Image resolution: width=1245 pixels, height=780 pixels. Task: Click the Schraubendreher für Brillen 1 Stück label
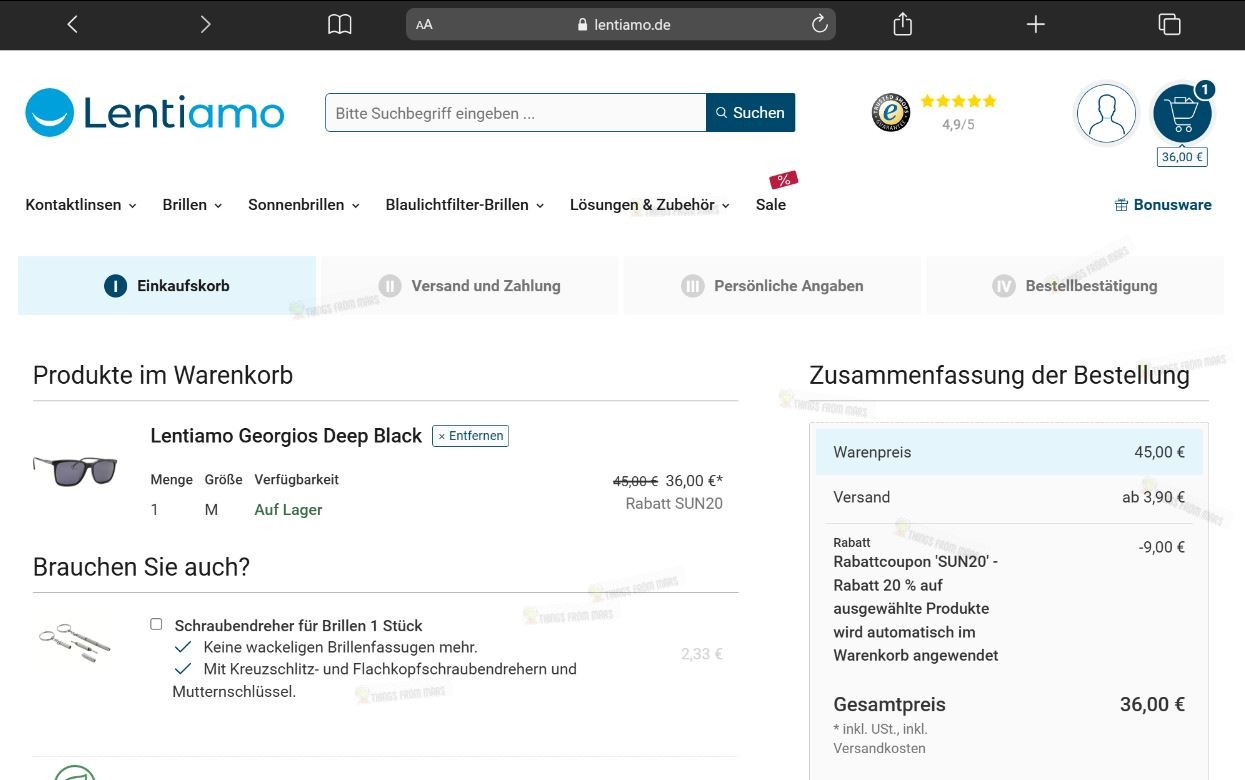(x=298, y=626)
